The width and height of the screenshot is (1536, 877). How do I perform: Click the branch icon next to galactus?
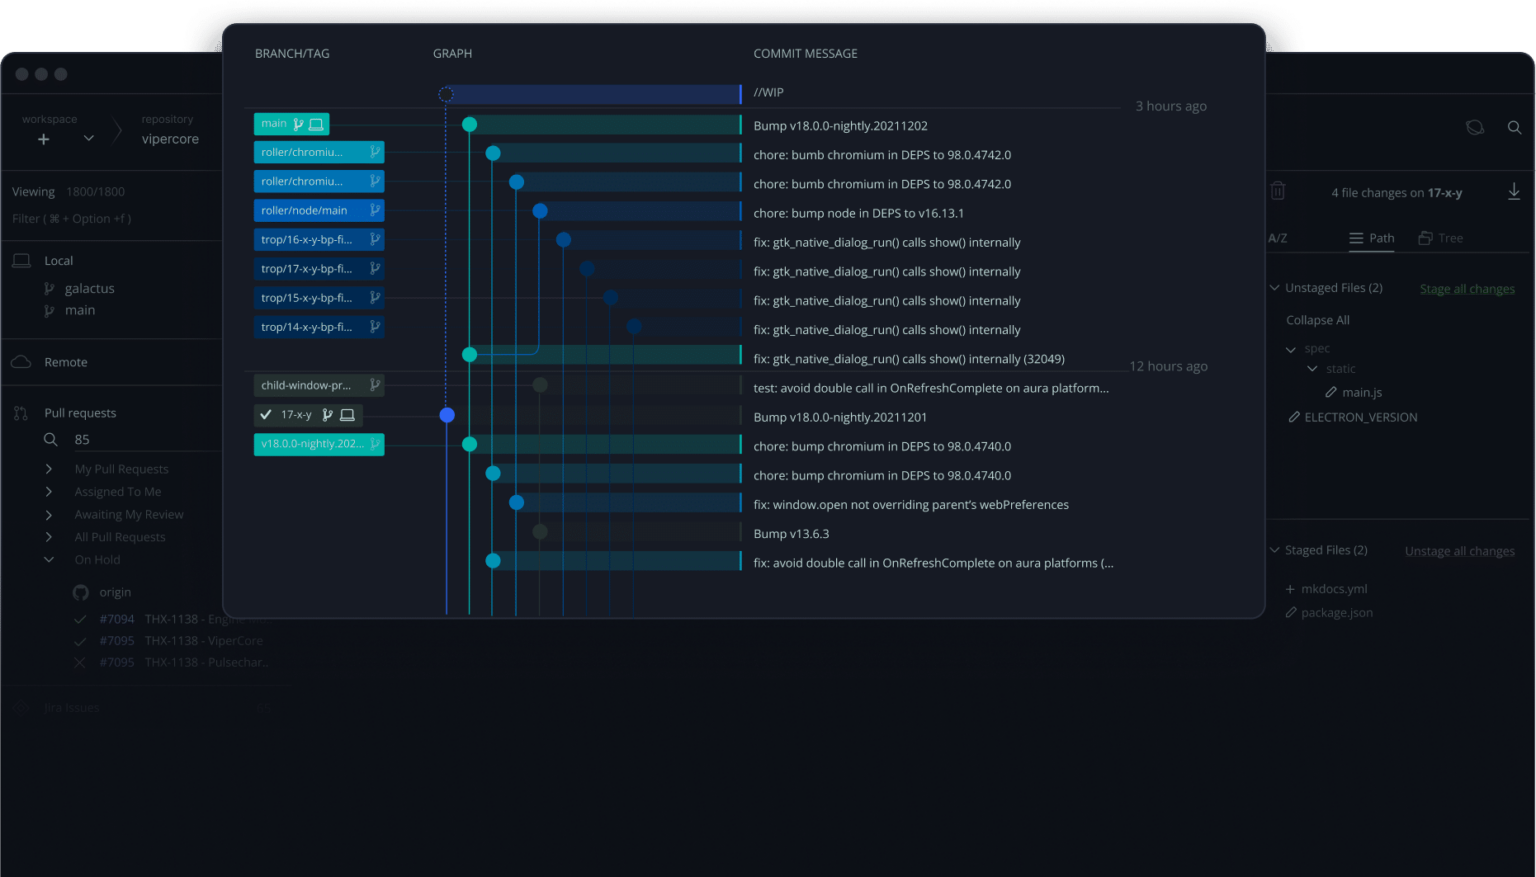tap(49, 288)
